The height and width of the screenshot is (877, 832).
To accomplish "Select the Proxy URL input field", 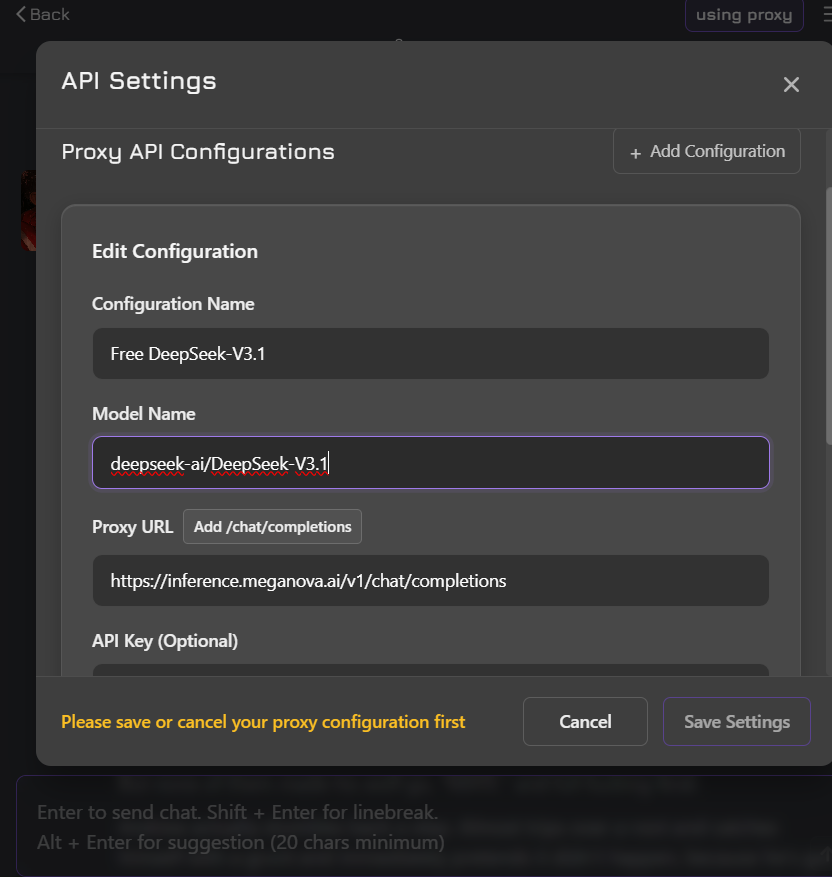I will coord(430,580).
